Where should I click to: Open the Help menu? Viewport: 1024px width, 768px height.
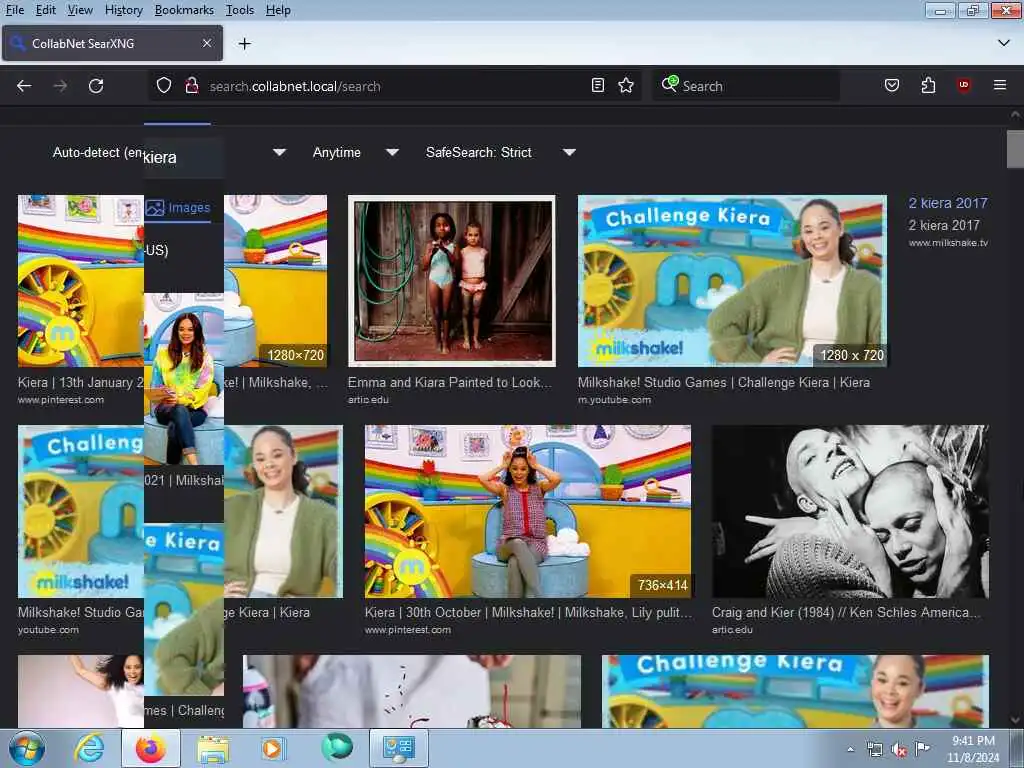tap(278, 10)
